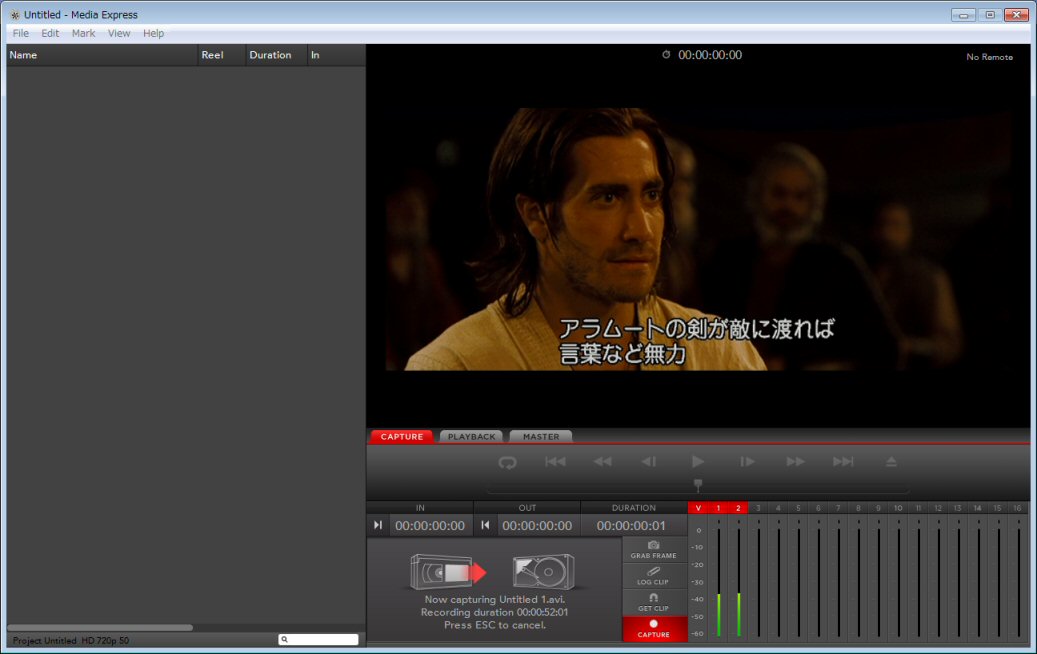Viewport: 1037px width, 654px height.
Task: Close the Media Express window
Action: pos(1016,15)
